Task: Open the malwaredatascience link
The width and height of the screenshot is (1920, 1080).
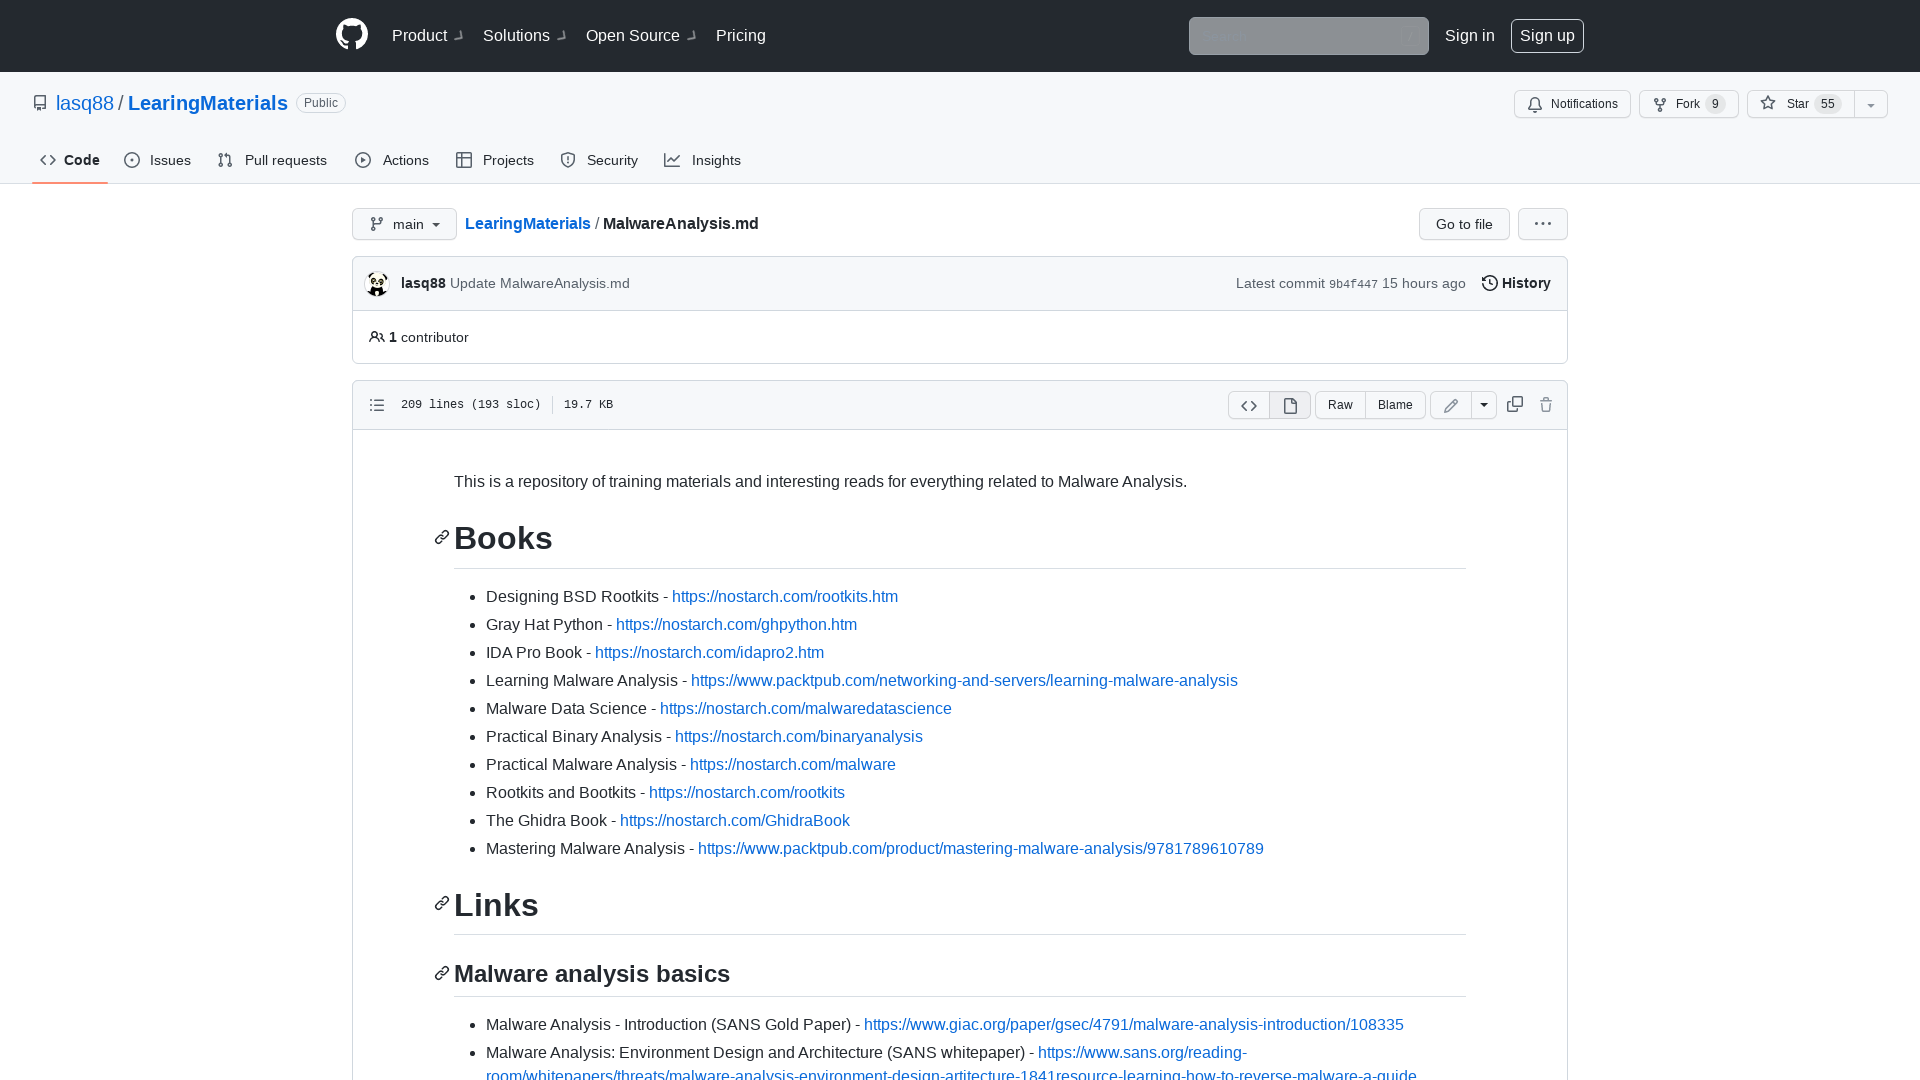Action: pyautogui.click(x=806, y=708)
